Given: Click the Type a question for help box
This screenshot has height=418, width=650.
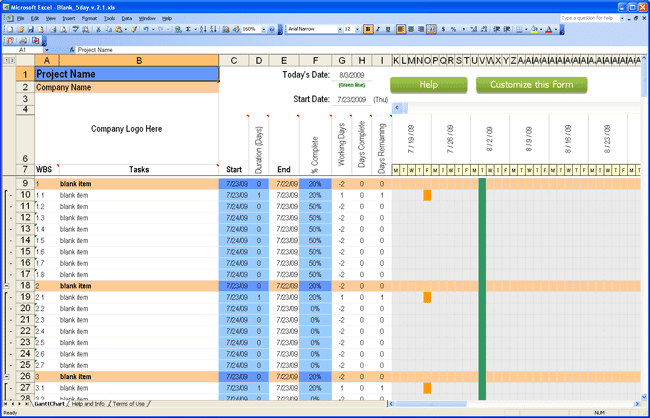Looking at the screenshot, I should click(x=589, y=18).
